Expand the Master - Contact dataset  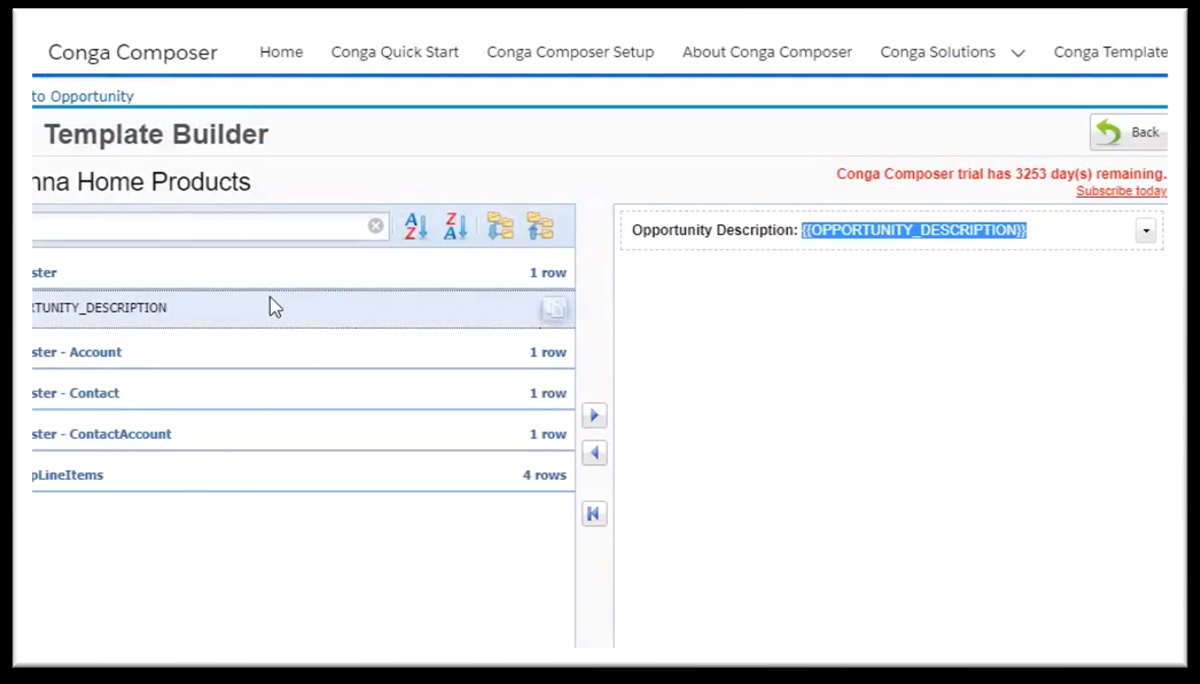[303, 393]
